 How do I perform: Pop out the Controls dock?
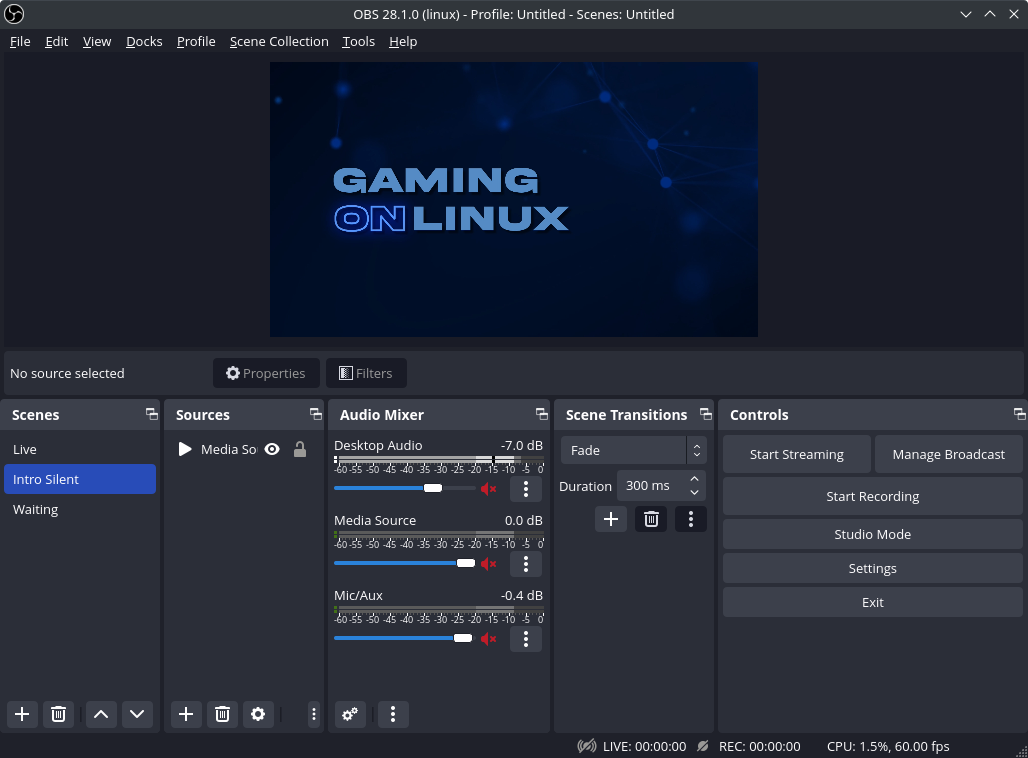(x=1019, y=414)
